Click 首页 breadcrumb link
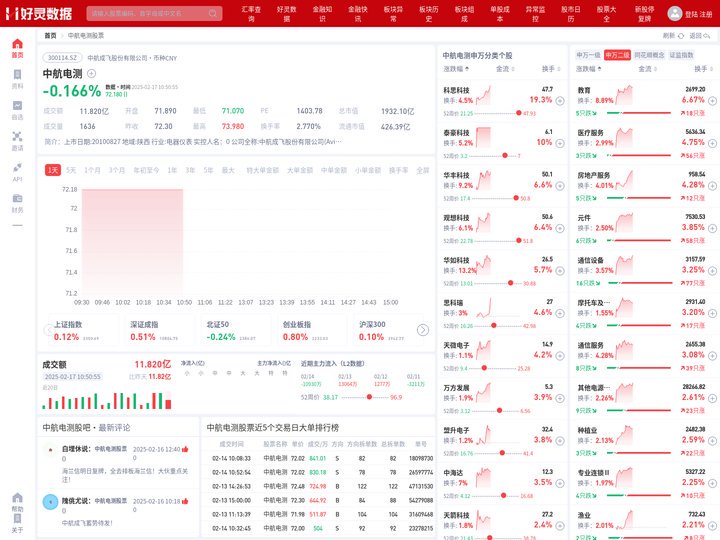Image resolution: width=720 pixels, height=540 pixels. tap(50, 35)
